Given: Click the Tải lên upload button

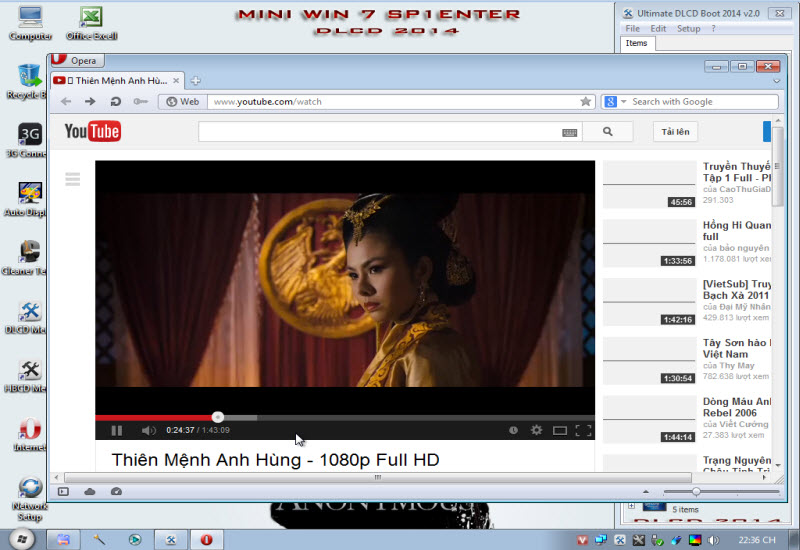Looking at the screenshot, I should tap(675, 132).
